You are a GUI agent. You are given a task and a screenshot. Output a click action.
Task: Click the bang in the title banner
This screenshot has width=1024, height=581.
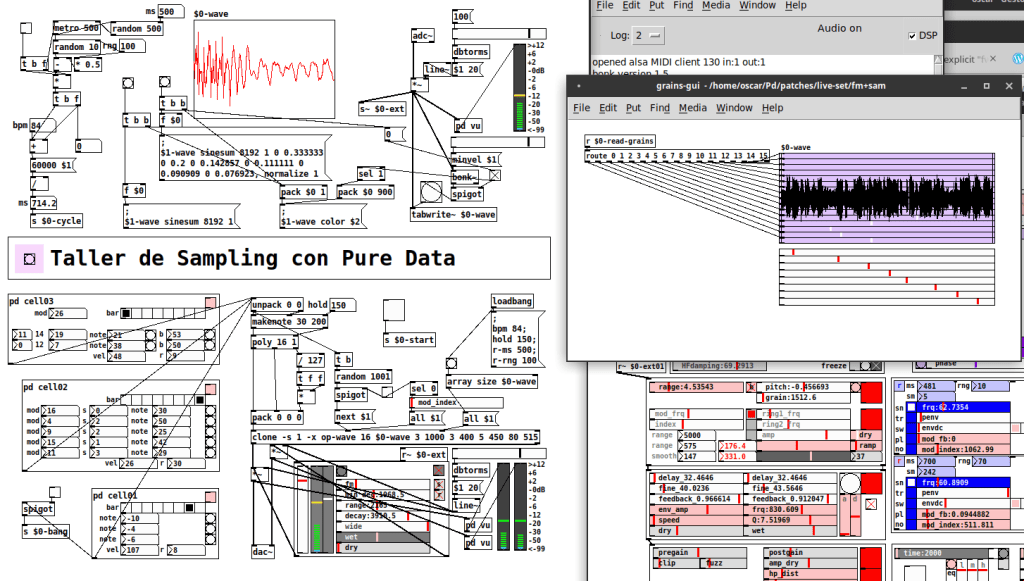29,259
